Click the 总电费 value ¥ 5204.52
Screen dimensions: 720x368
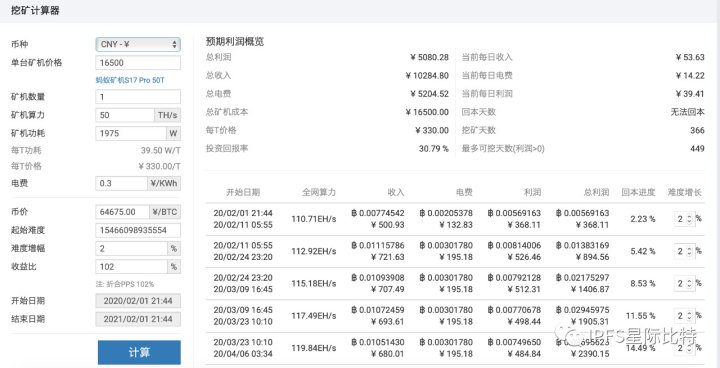pyautogui.click(x=429, y=94)
